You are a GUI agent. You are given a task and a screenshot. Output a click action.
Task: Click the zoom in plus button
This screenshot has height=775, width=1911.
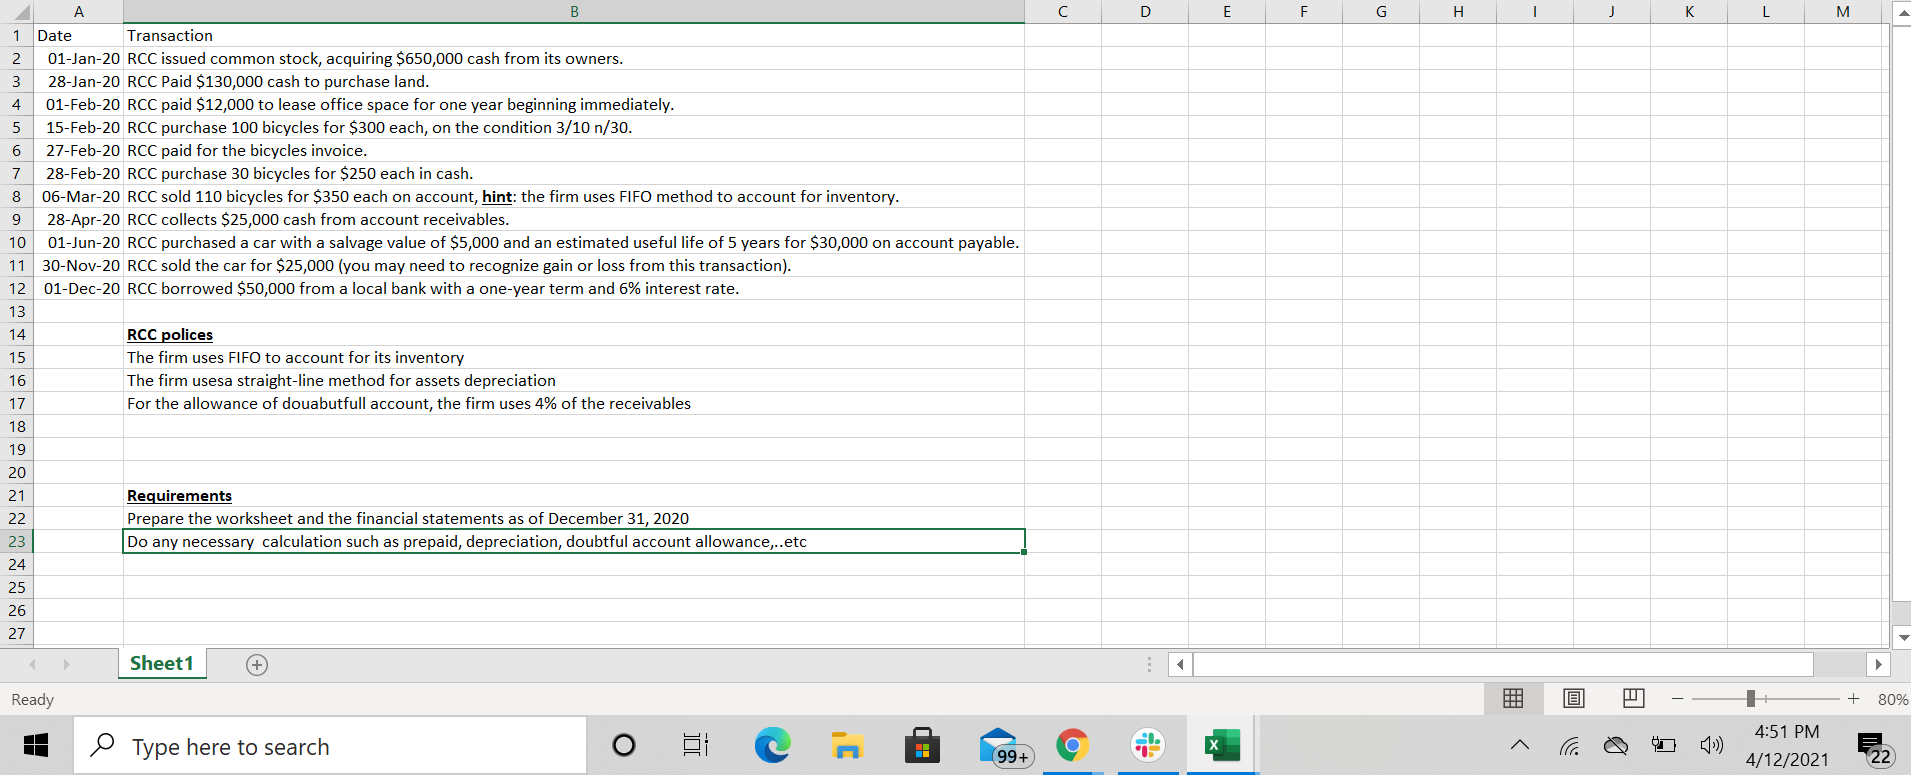[1853, 699]
